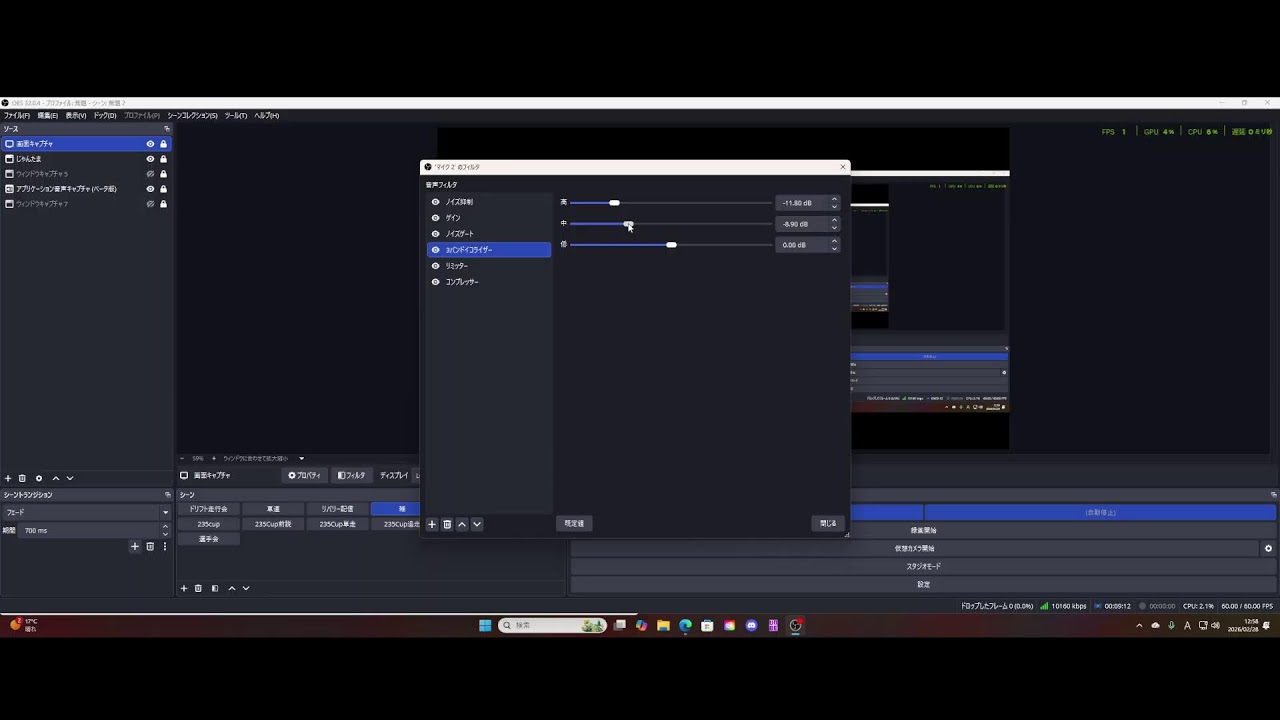Open the ドック(D) menu
This screenshot has height=720, width=1280.
pyautogui.click(x=105, y=116)
